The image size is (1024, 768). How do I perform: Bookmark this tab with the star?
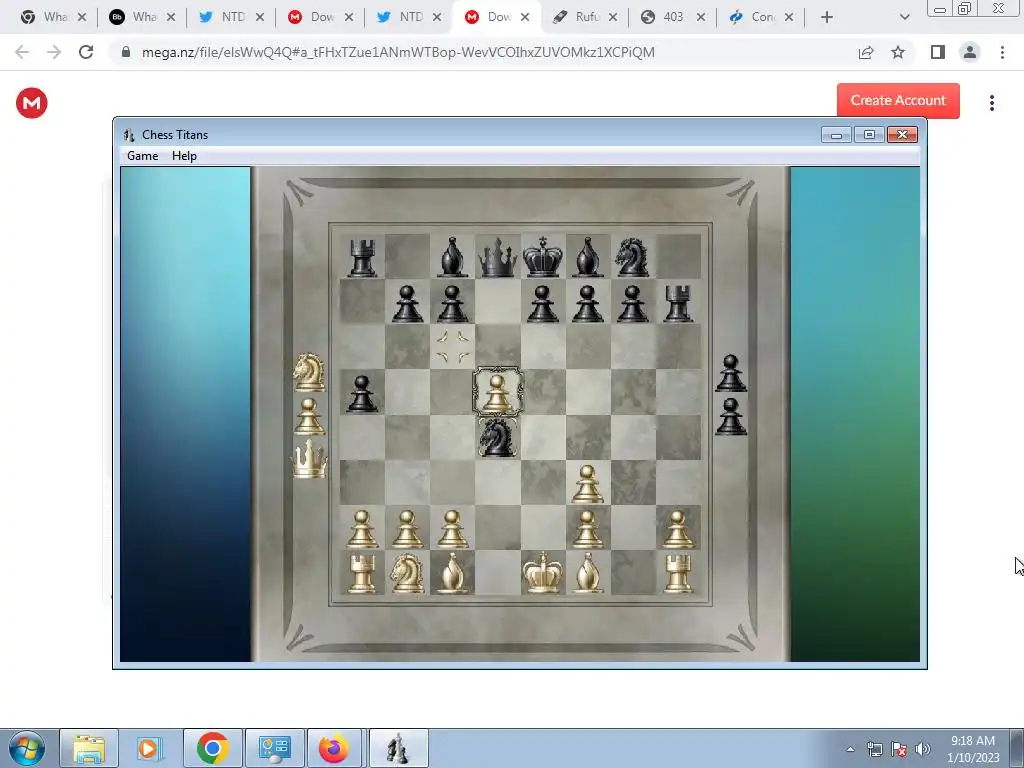coord(898,52)
